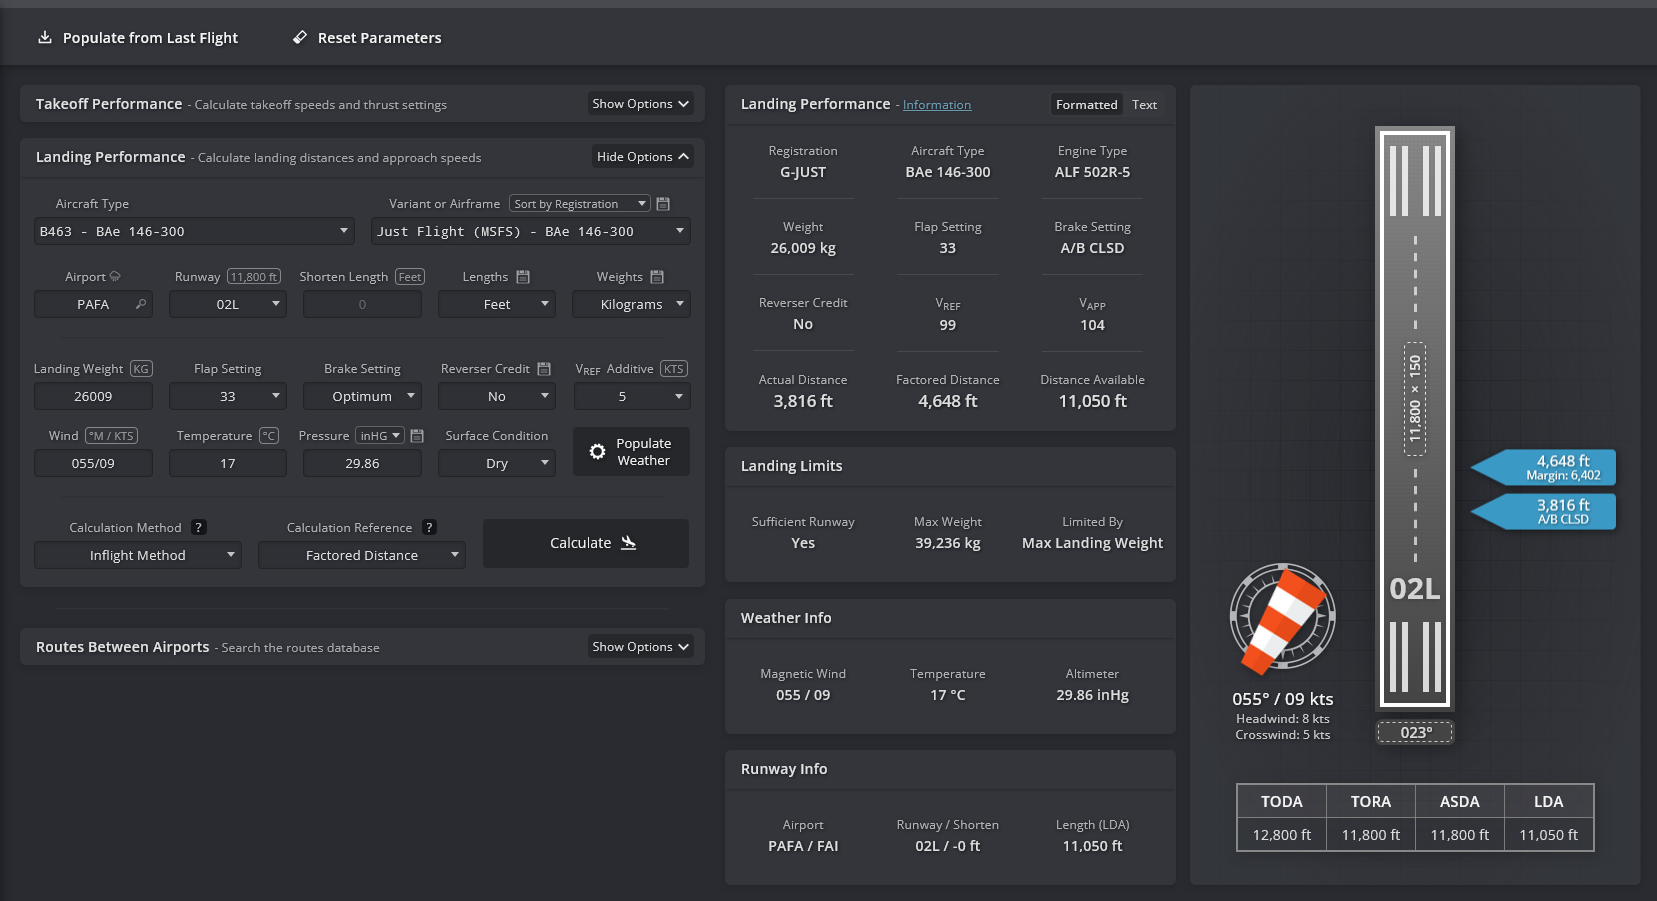1657x901 pixels.
Task: Open the VREF Additive 5 dropdown
Action: 632,396
